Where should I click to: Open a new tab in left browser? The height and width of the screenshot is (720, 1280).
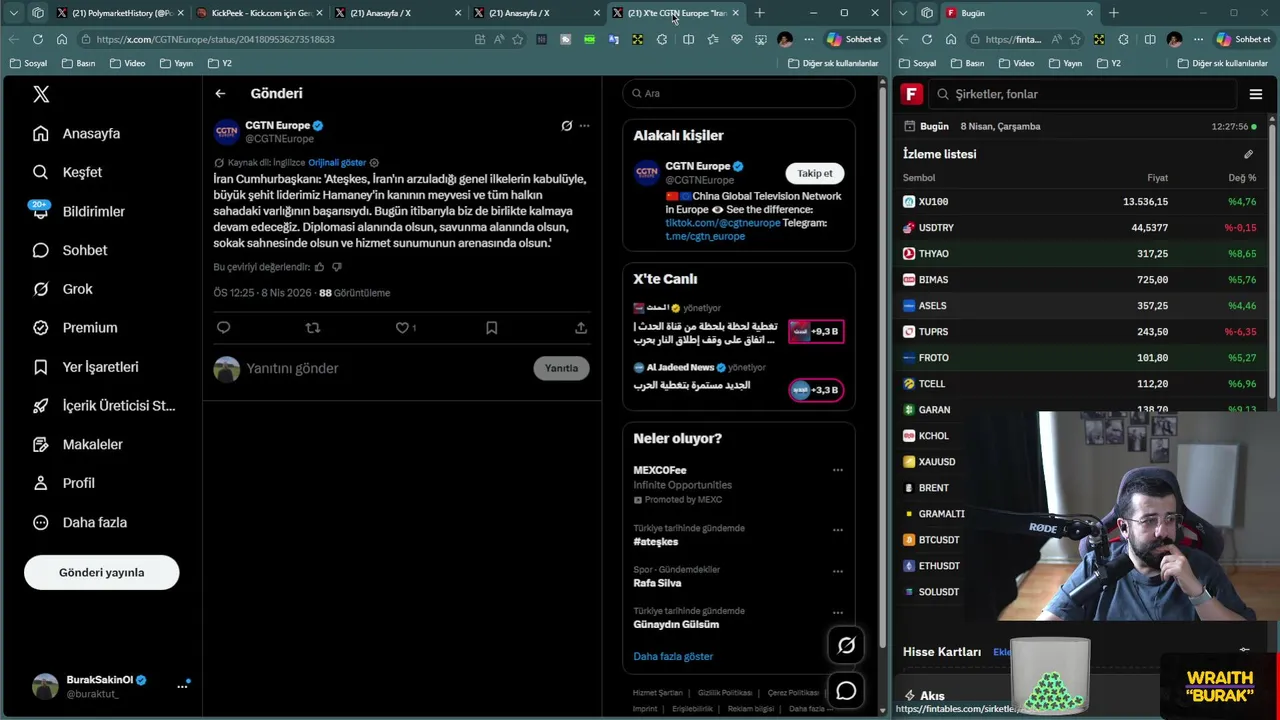point(759,13)
